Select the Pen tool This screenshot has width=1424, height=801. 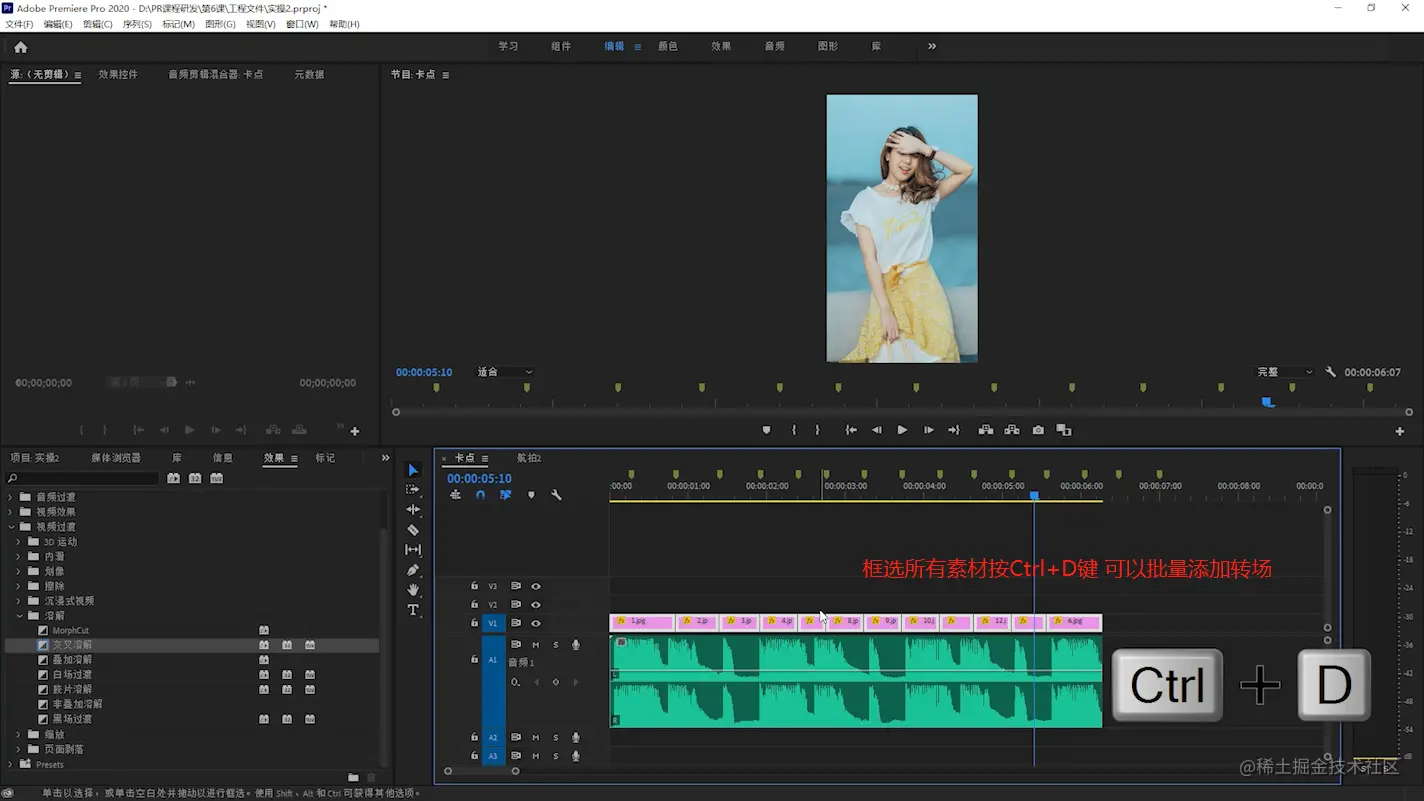413,570
